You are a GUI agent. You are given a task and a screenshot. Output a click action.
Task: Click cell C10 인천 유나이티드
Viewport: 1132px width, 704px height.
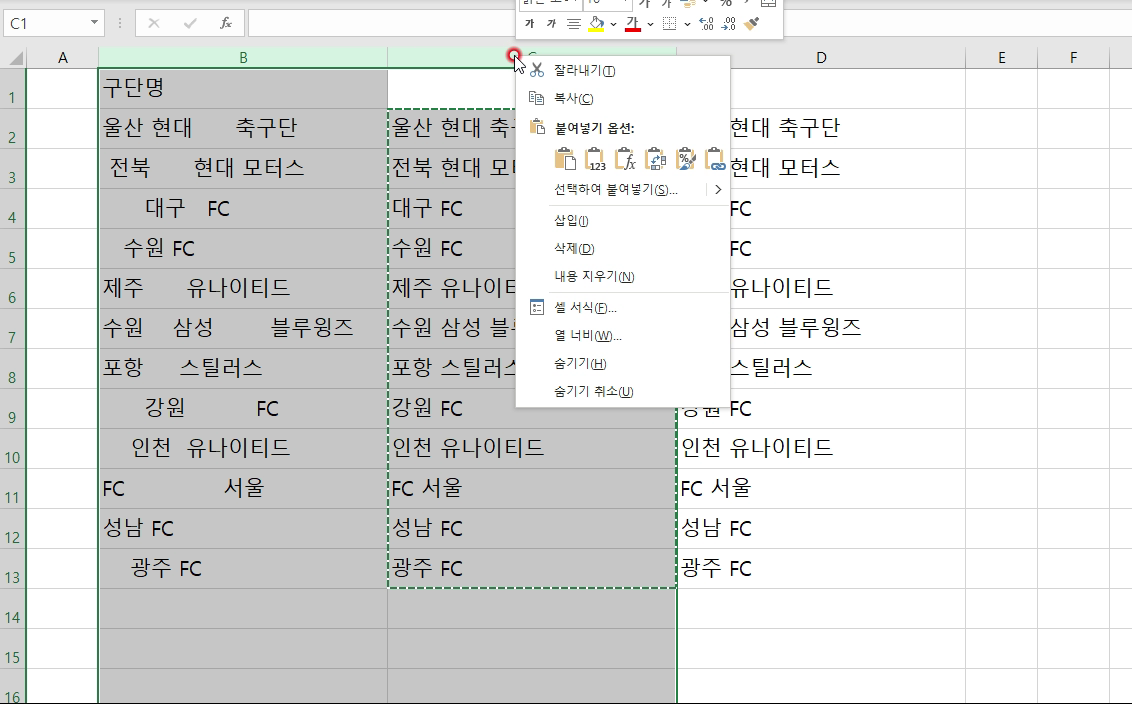click(x=532, y=449)
